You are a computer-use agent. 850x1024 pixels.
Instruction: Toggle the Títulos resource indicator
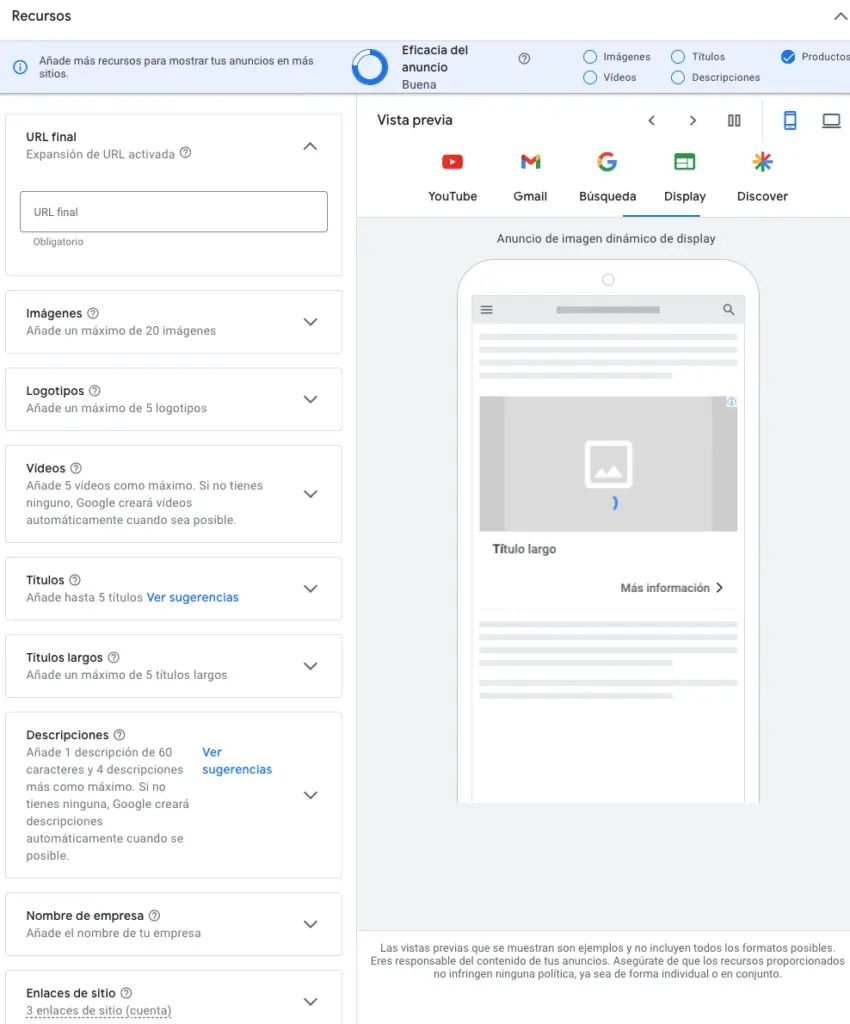(x=678, y=57)
